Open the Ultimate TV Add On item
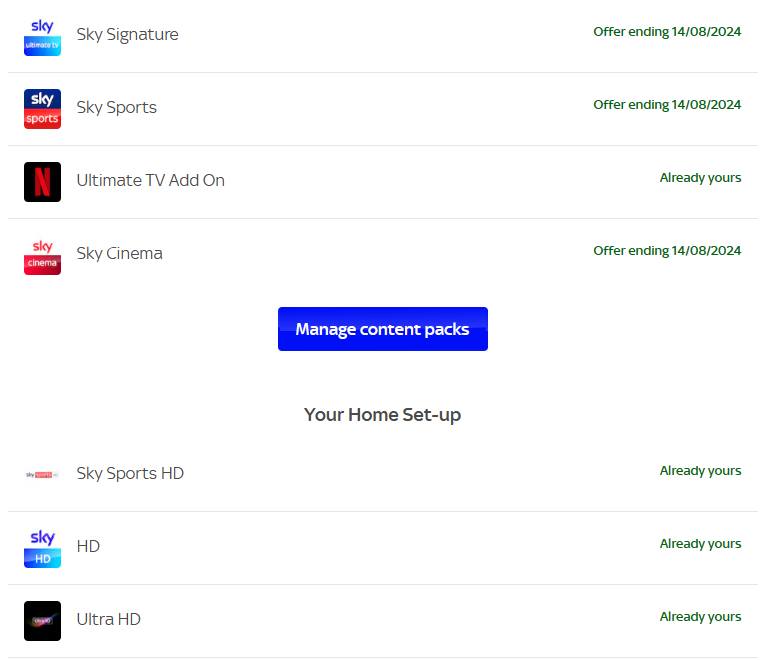The width and height of the screenshot is (766, 660). pyautogui.click(x=150, y=181)
